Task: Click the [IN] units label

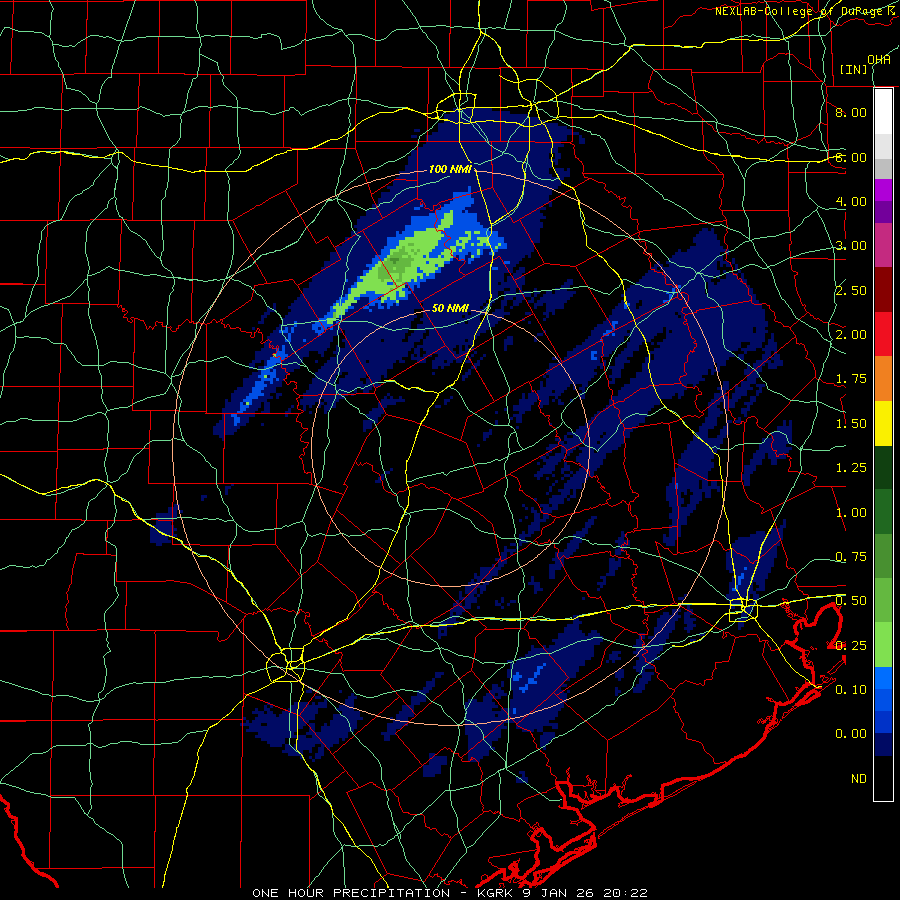Action: pos(854,69)
